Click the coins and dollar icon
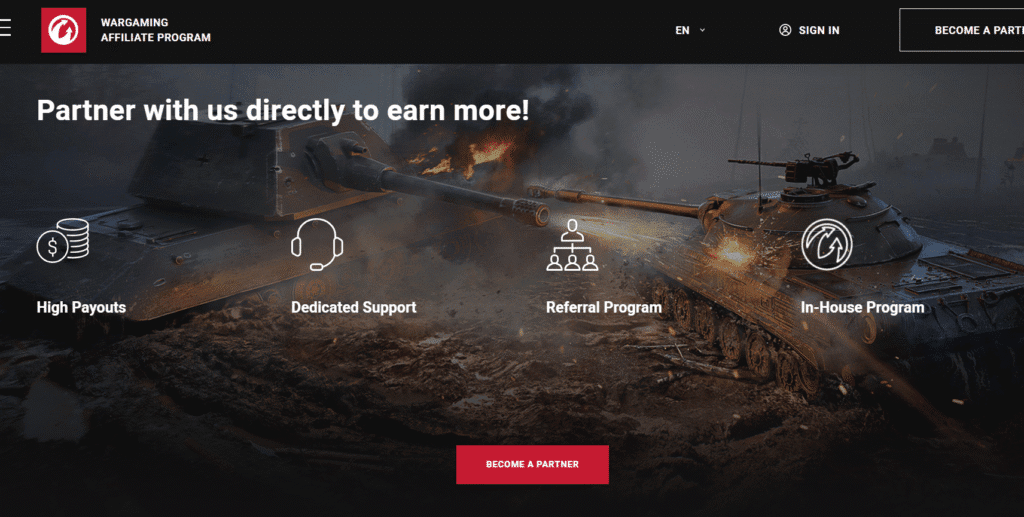Screen dimensions: 1024x517 point(63,240)
